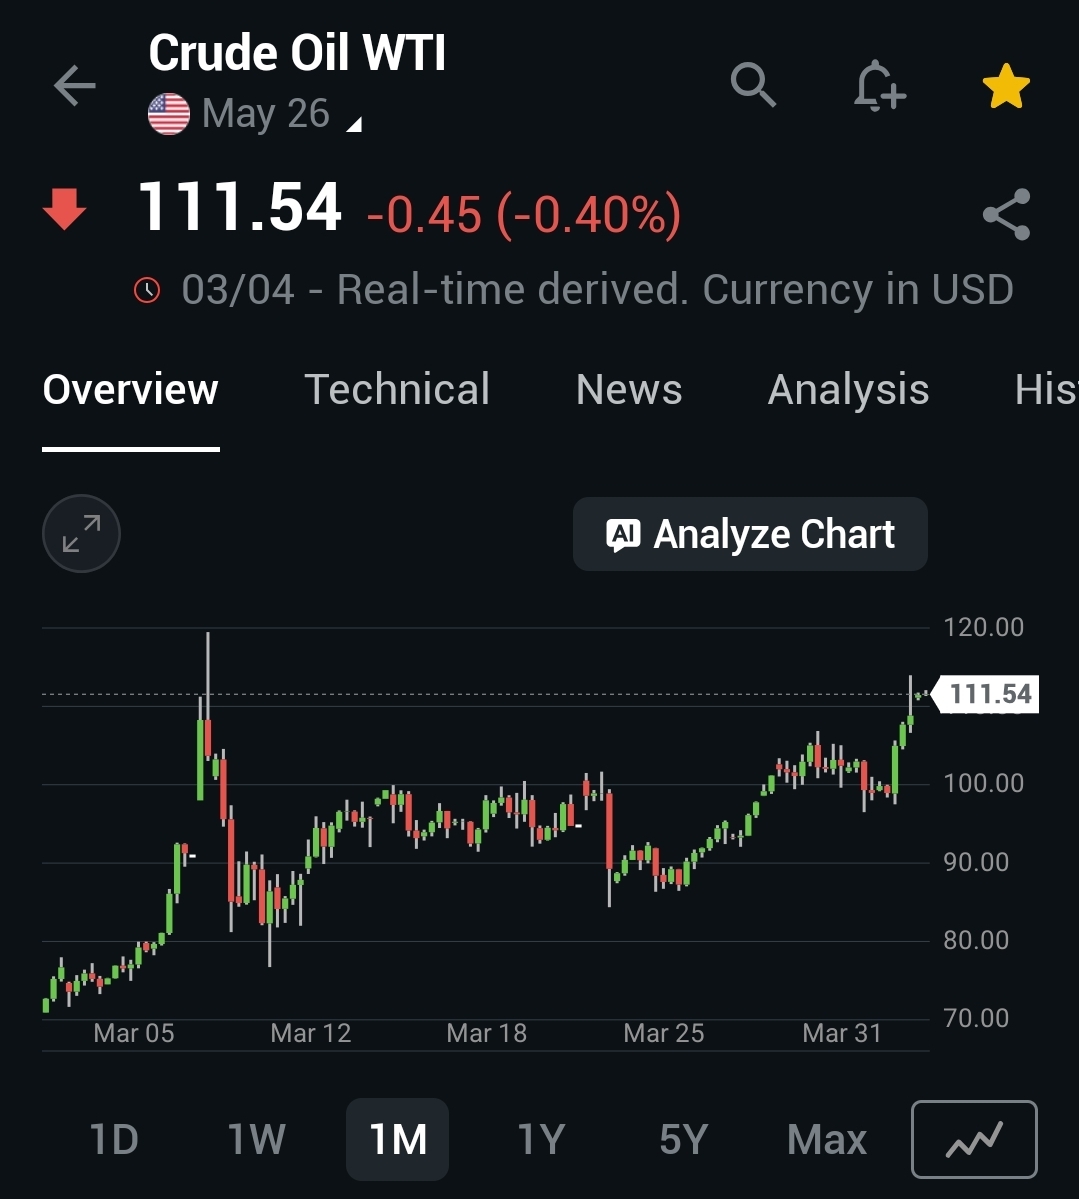
Task: Toggle the yellow watchlist star
Action: 1006,86
